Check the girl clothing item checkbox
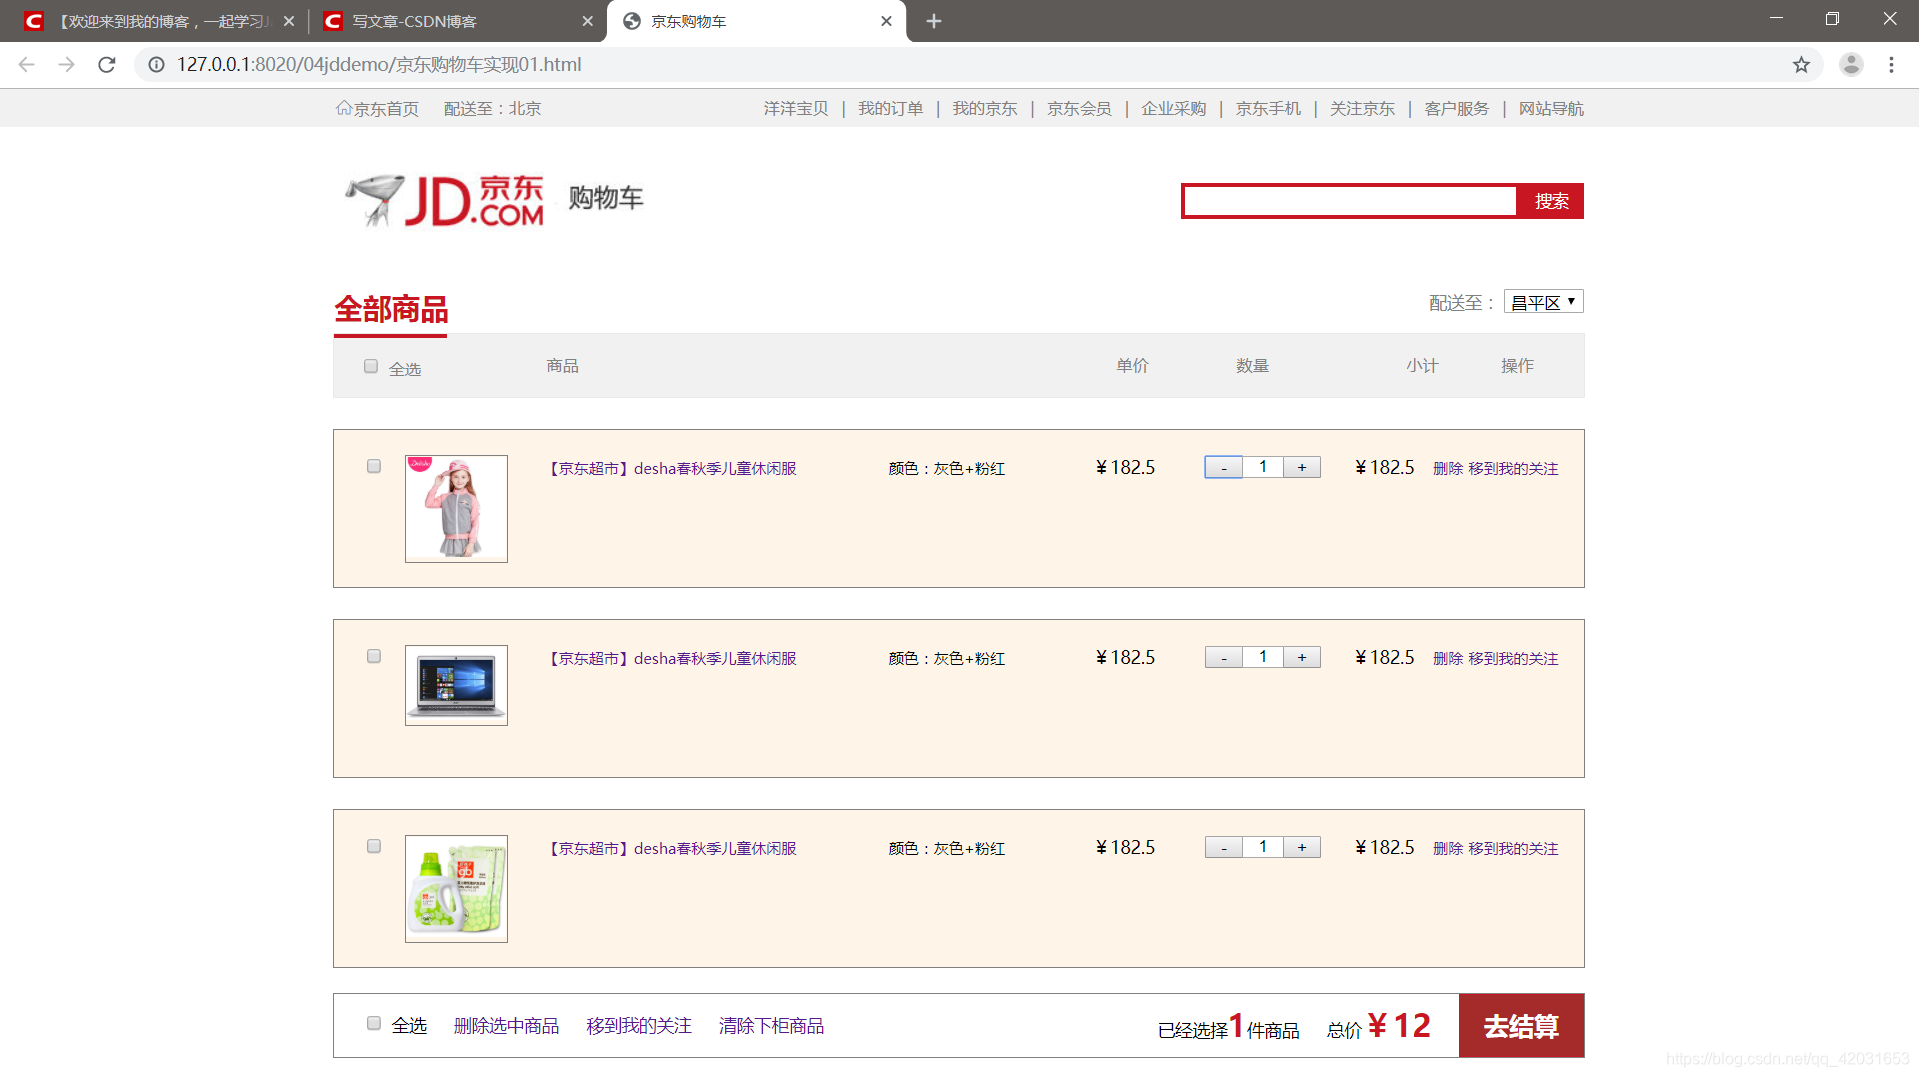This screenshot has width=1919, height=1077. pos(374,466)
